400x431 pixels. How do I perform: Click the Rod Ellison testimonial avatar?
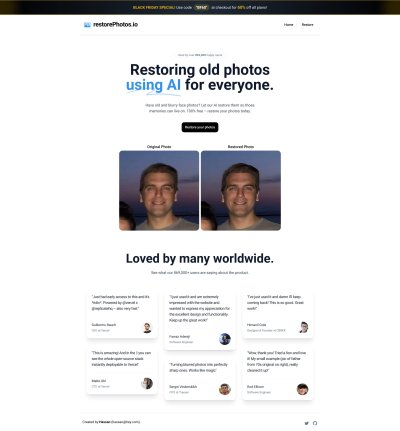tap(302, 389)
